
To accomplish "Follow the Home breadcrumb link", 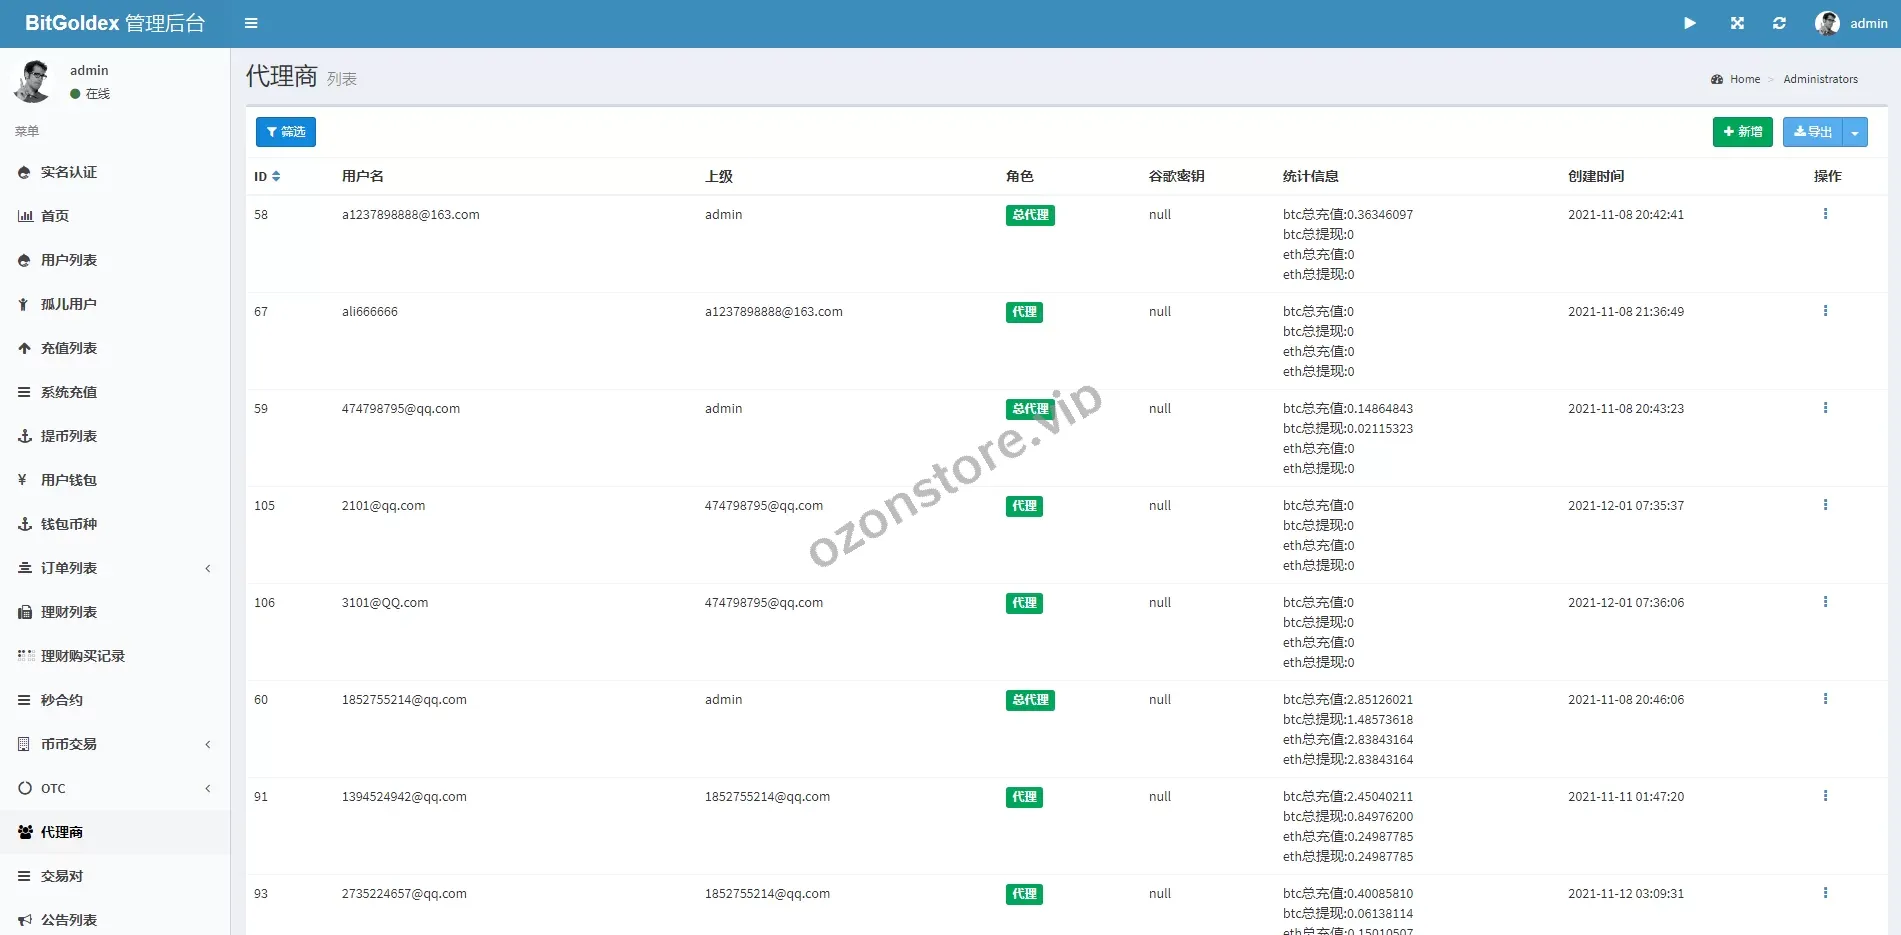I will (1744, 79).
